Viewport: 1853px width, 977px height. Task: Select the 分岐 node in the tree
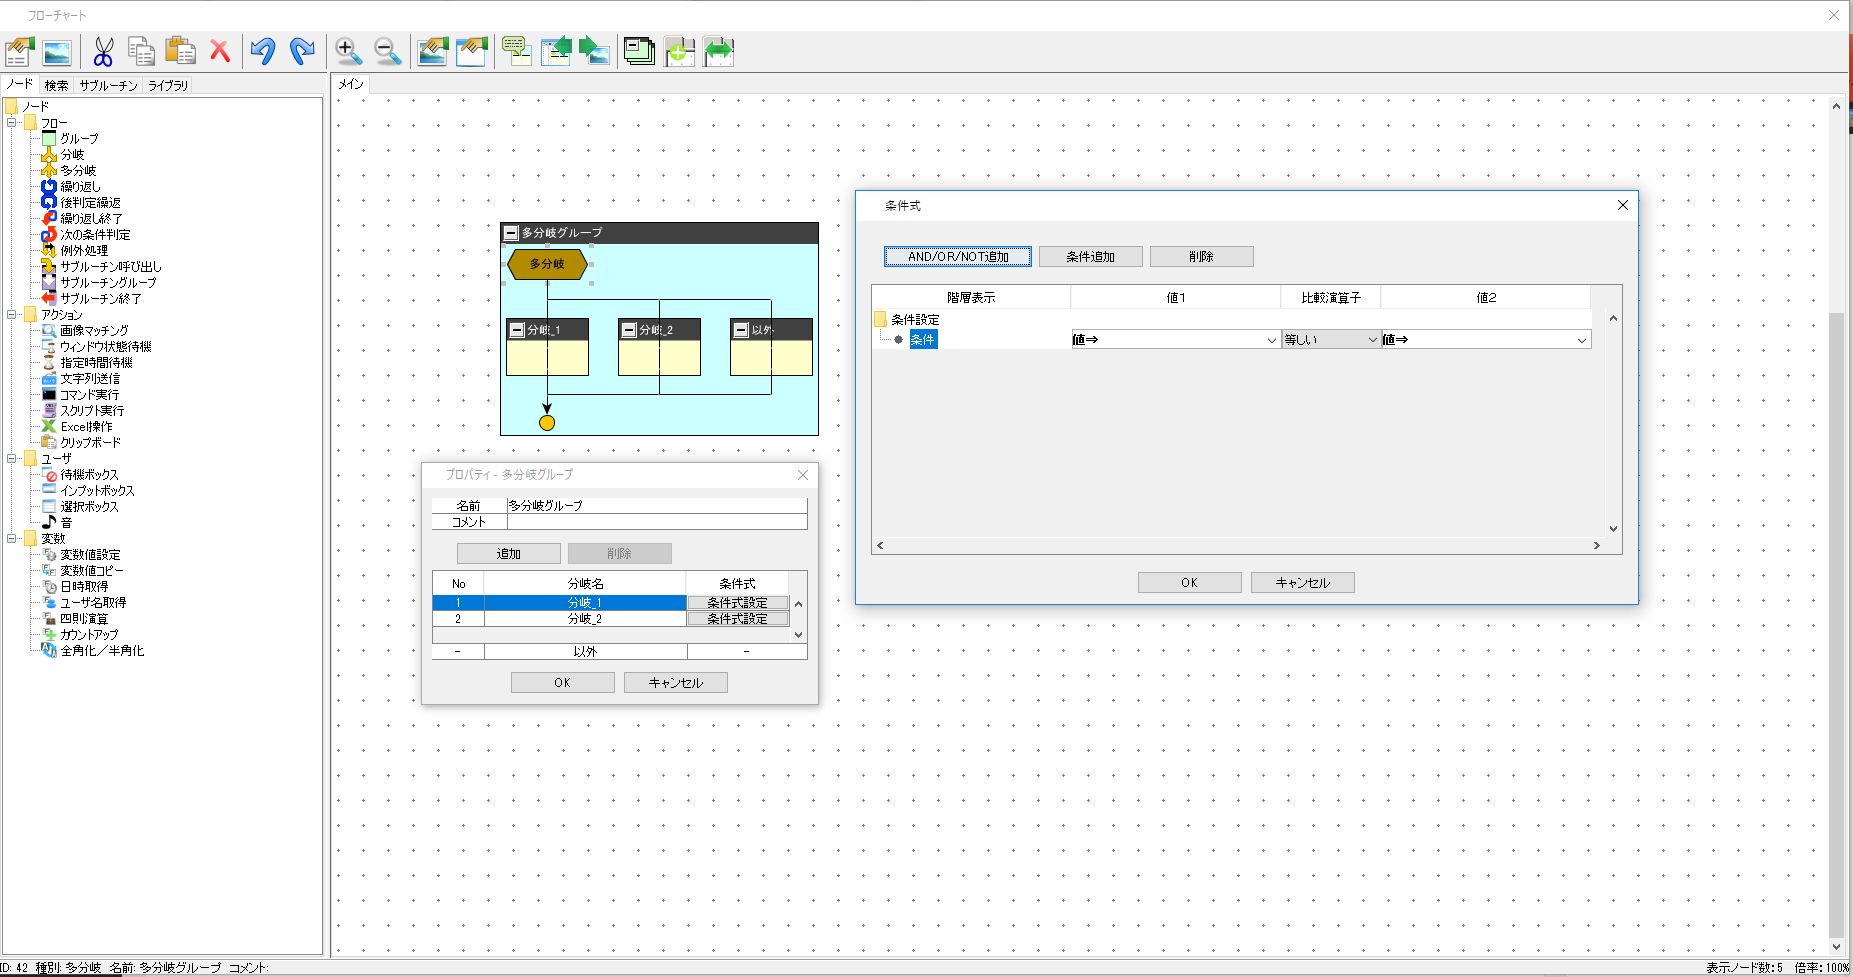coord(72,155)
